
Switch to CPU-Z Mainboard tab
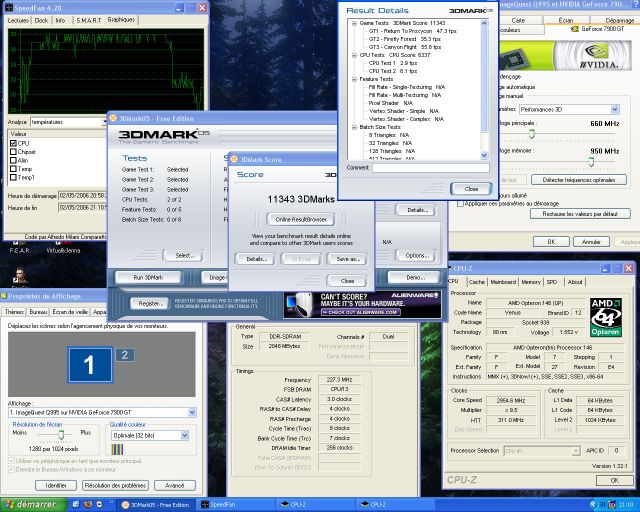[503, 282]
